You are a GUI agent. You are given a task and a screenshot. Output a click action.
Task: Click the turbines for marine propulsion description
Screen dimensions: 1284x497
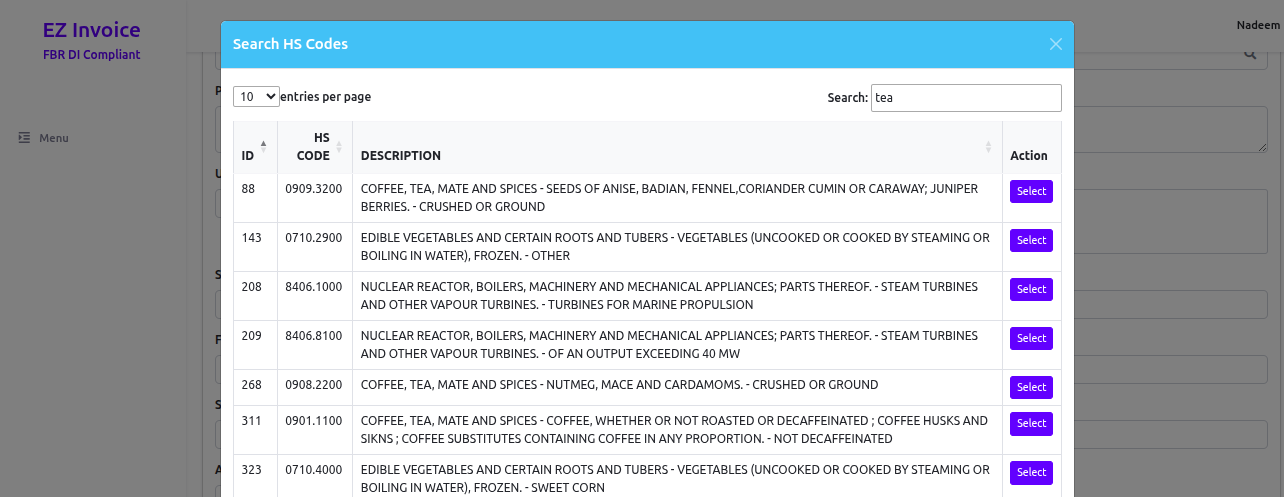point(677,296)
